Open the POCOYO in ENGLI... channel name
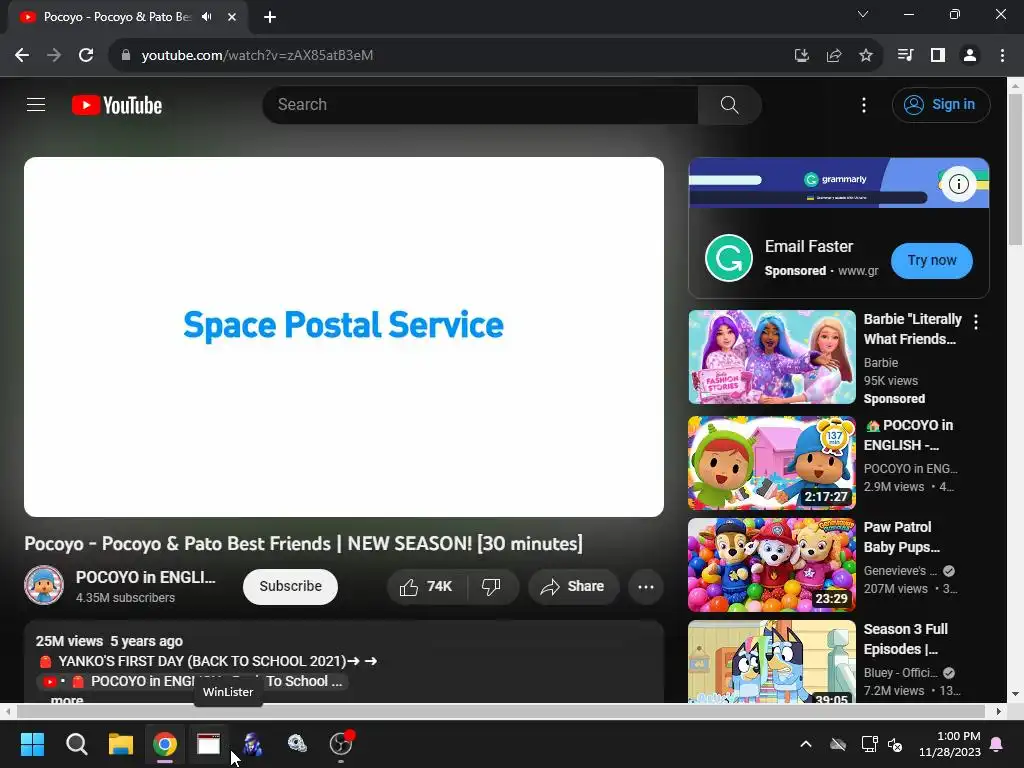Image resolution: width=1024 pixels, height=768 pixels. pos(146,577)
